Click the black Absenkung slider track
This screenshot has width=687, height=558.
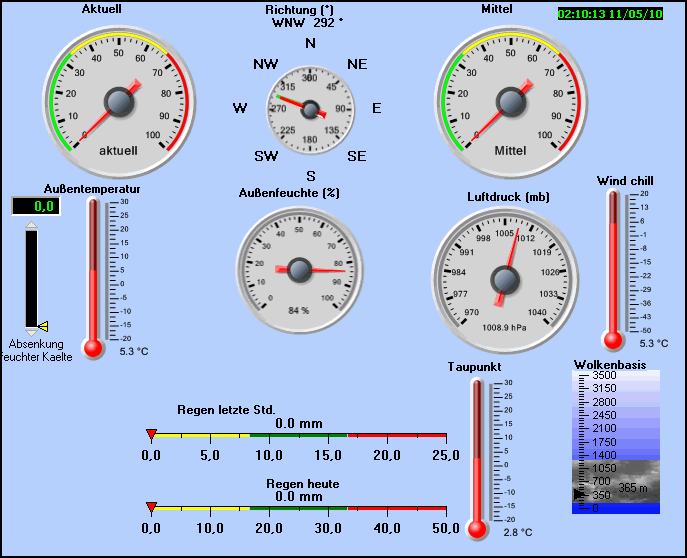click(x=31, y=278)
